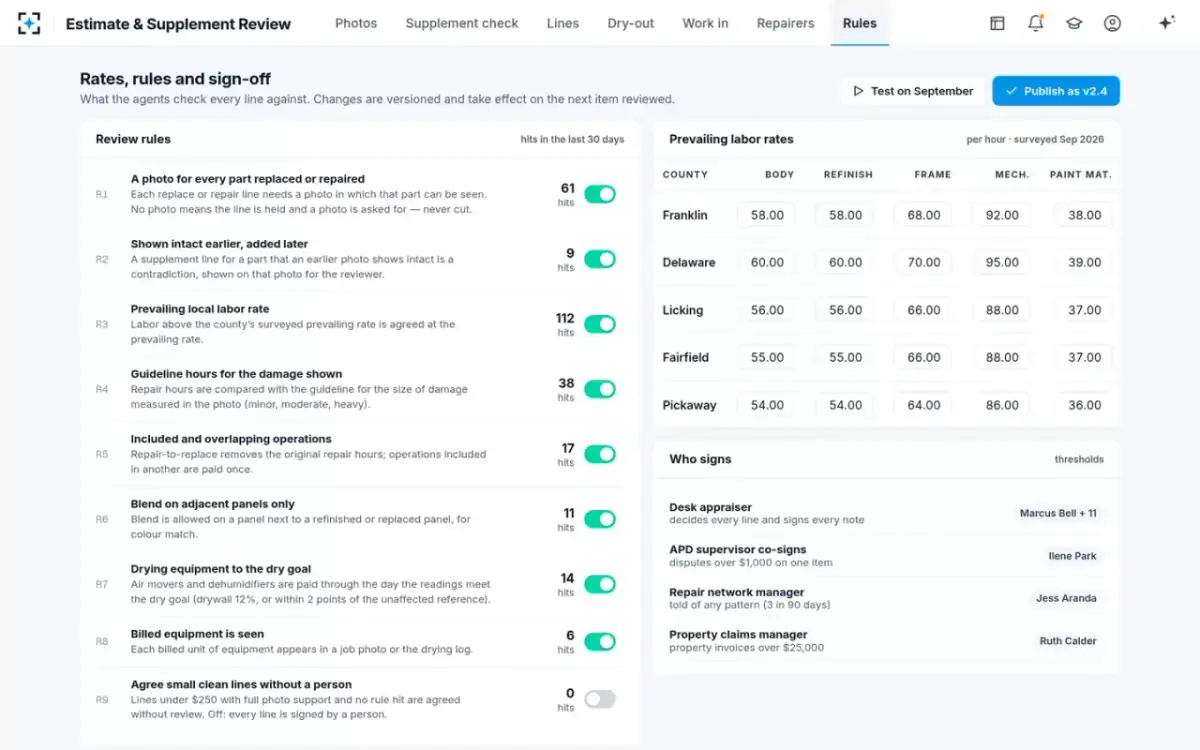
Task: Click APD supervisor co-signs role title
Action: click(x=737, y=549)
